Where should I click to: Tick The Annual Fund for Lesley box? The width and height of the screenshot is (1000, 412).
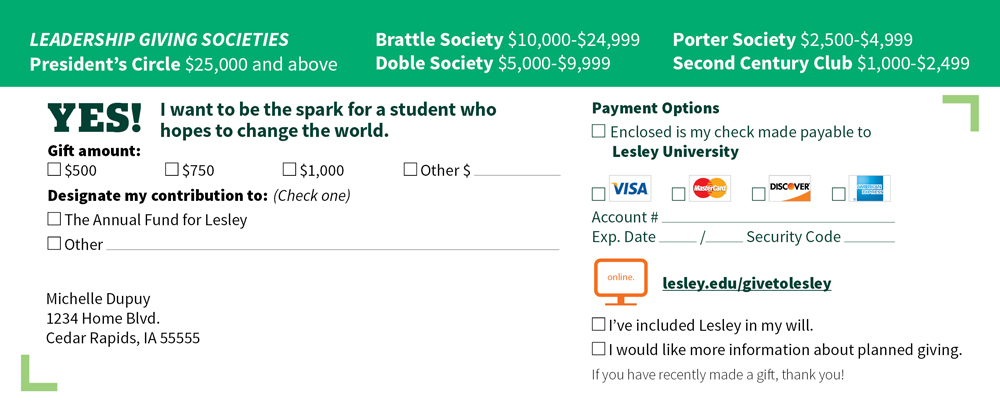tap(55, 219)
